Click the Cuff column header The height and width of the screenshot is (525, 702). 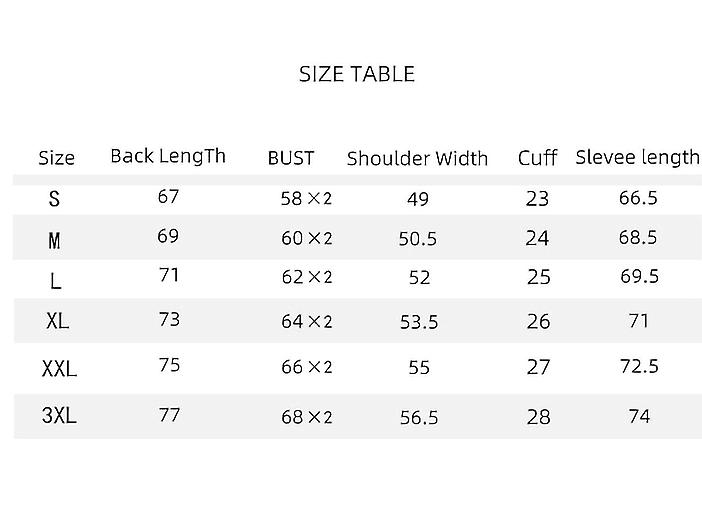pyautogui.click(x=537, y=158)
